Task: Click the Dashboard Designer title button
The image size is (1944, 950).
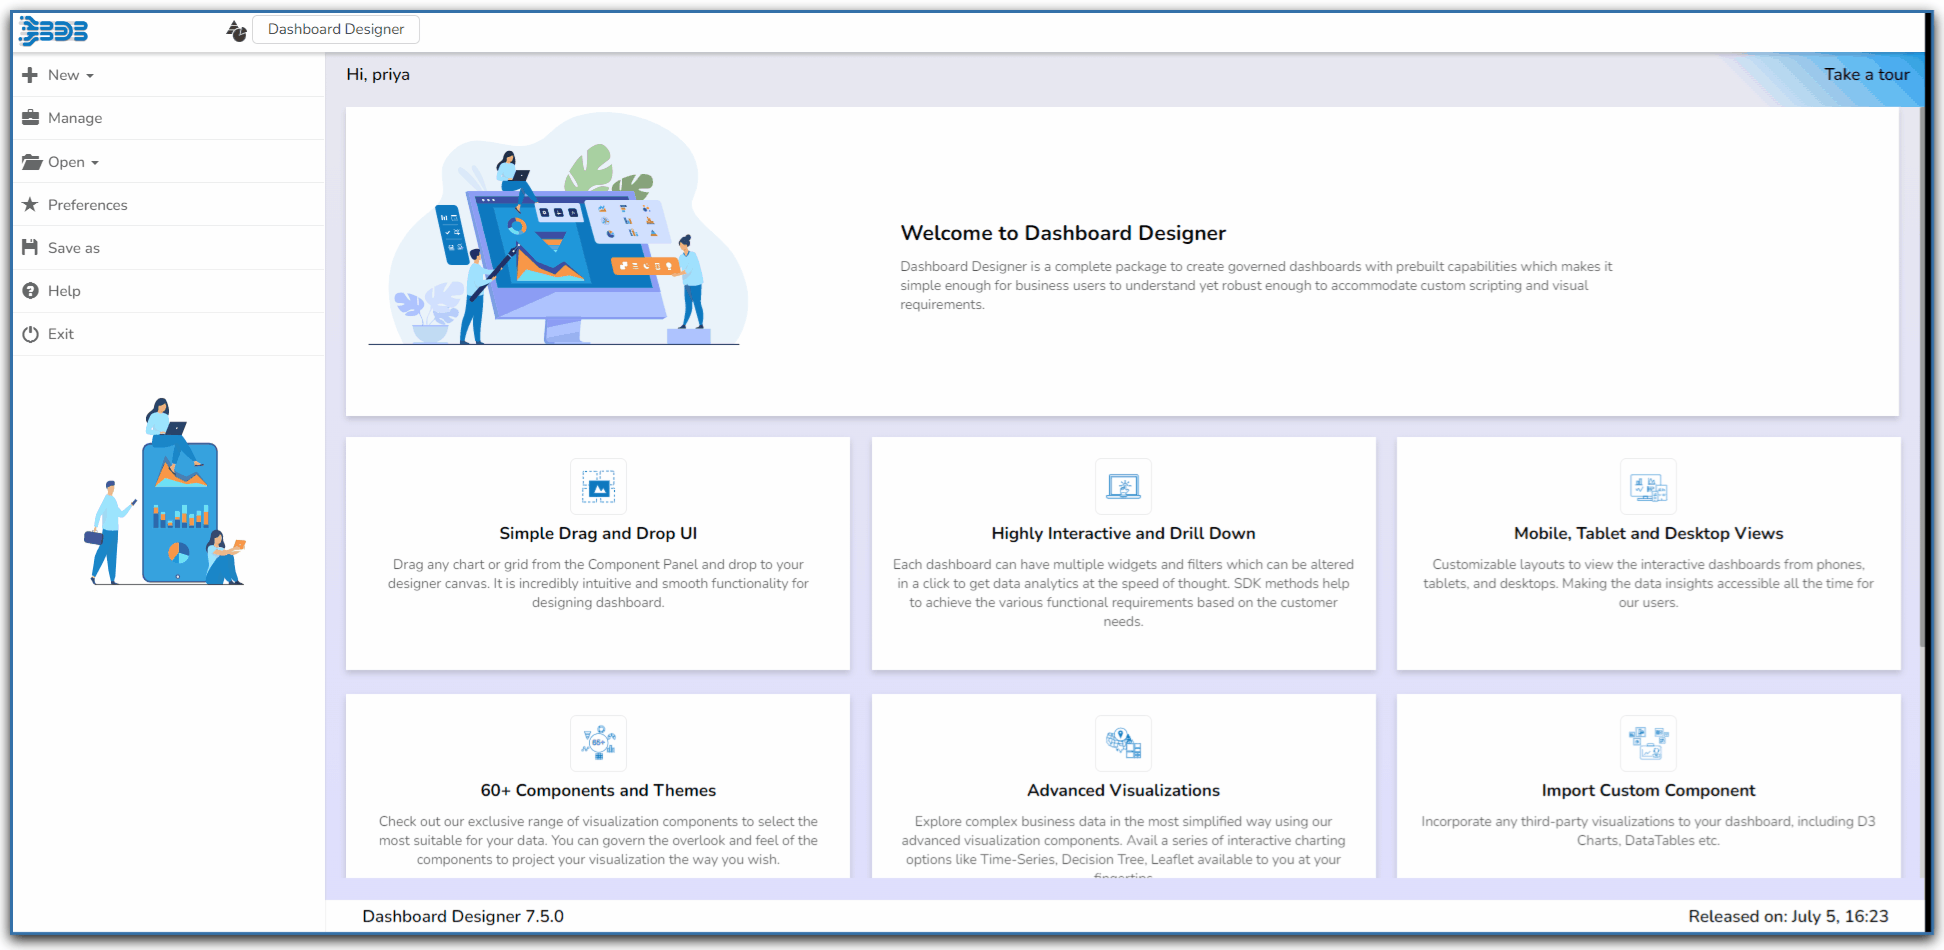Action: [x=336, y=29]
